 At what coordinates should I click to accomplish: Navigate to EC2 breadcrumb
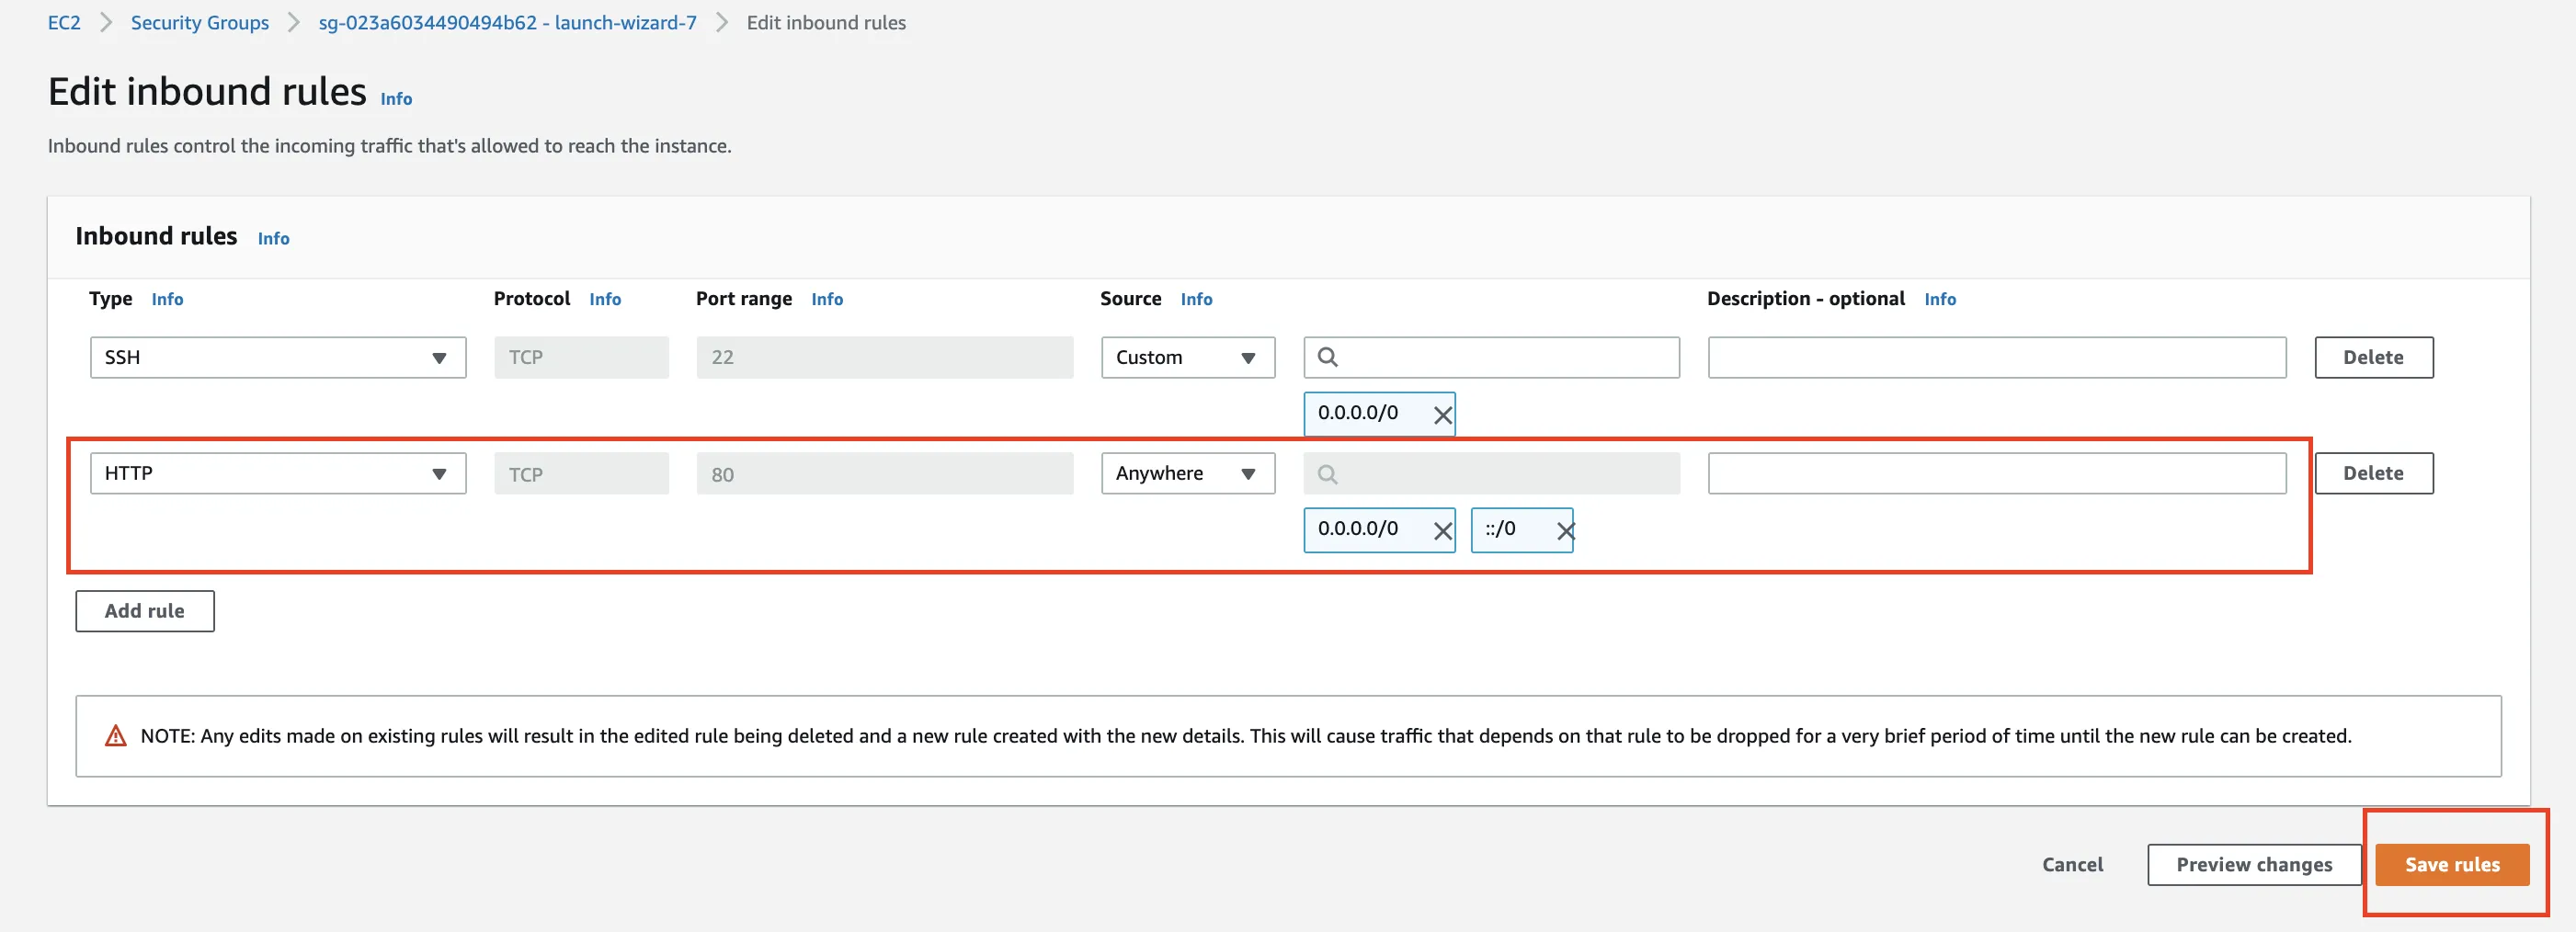point(64,23)
